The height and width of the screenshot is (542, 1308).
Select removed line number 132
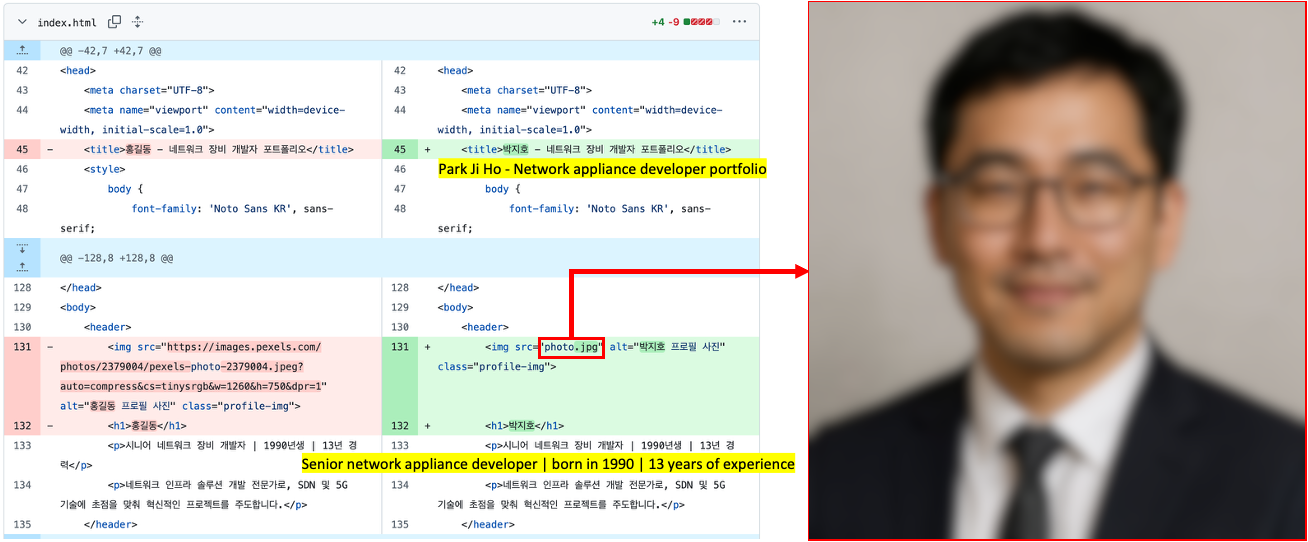[22, 426]
